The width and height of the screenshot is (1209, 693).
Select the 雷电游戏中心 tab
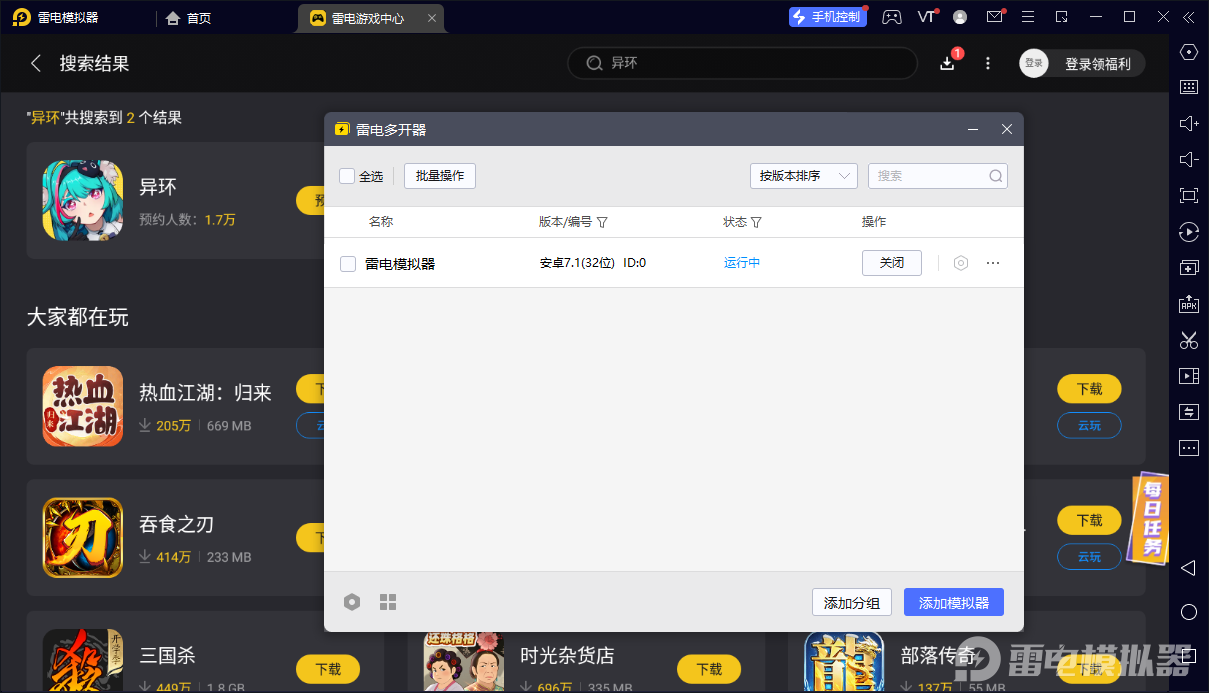(367, 18)
